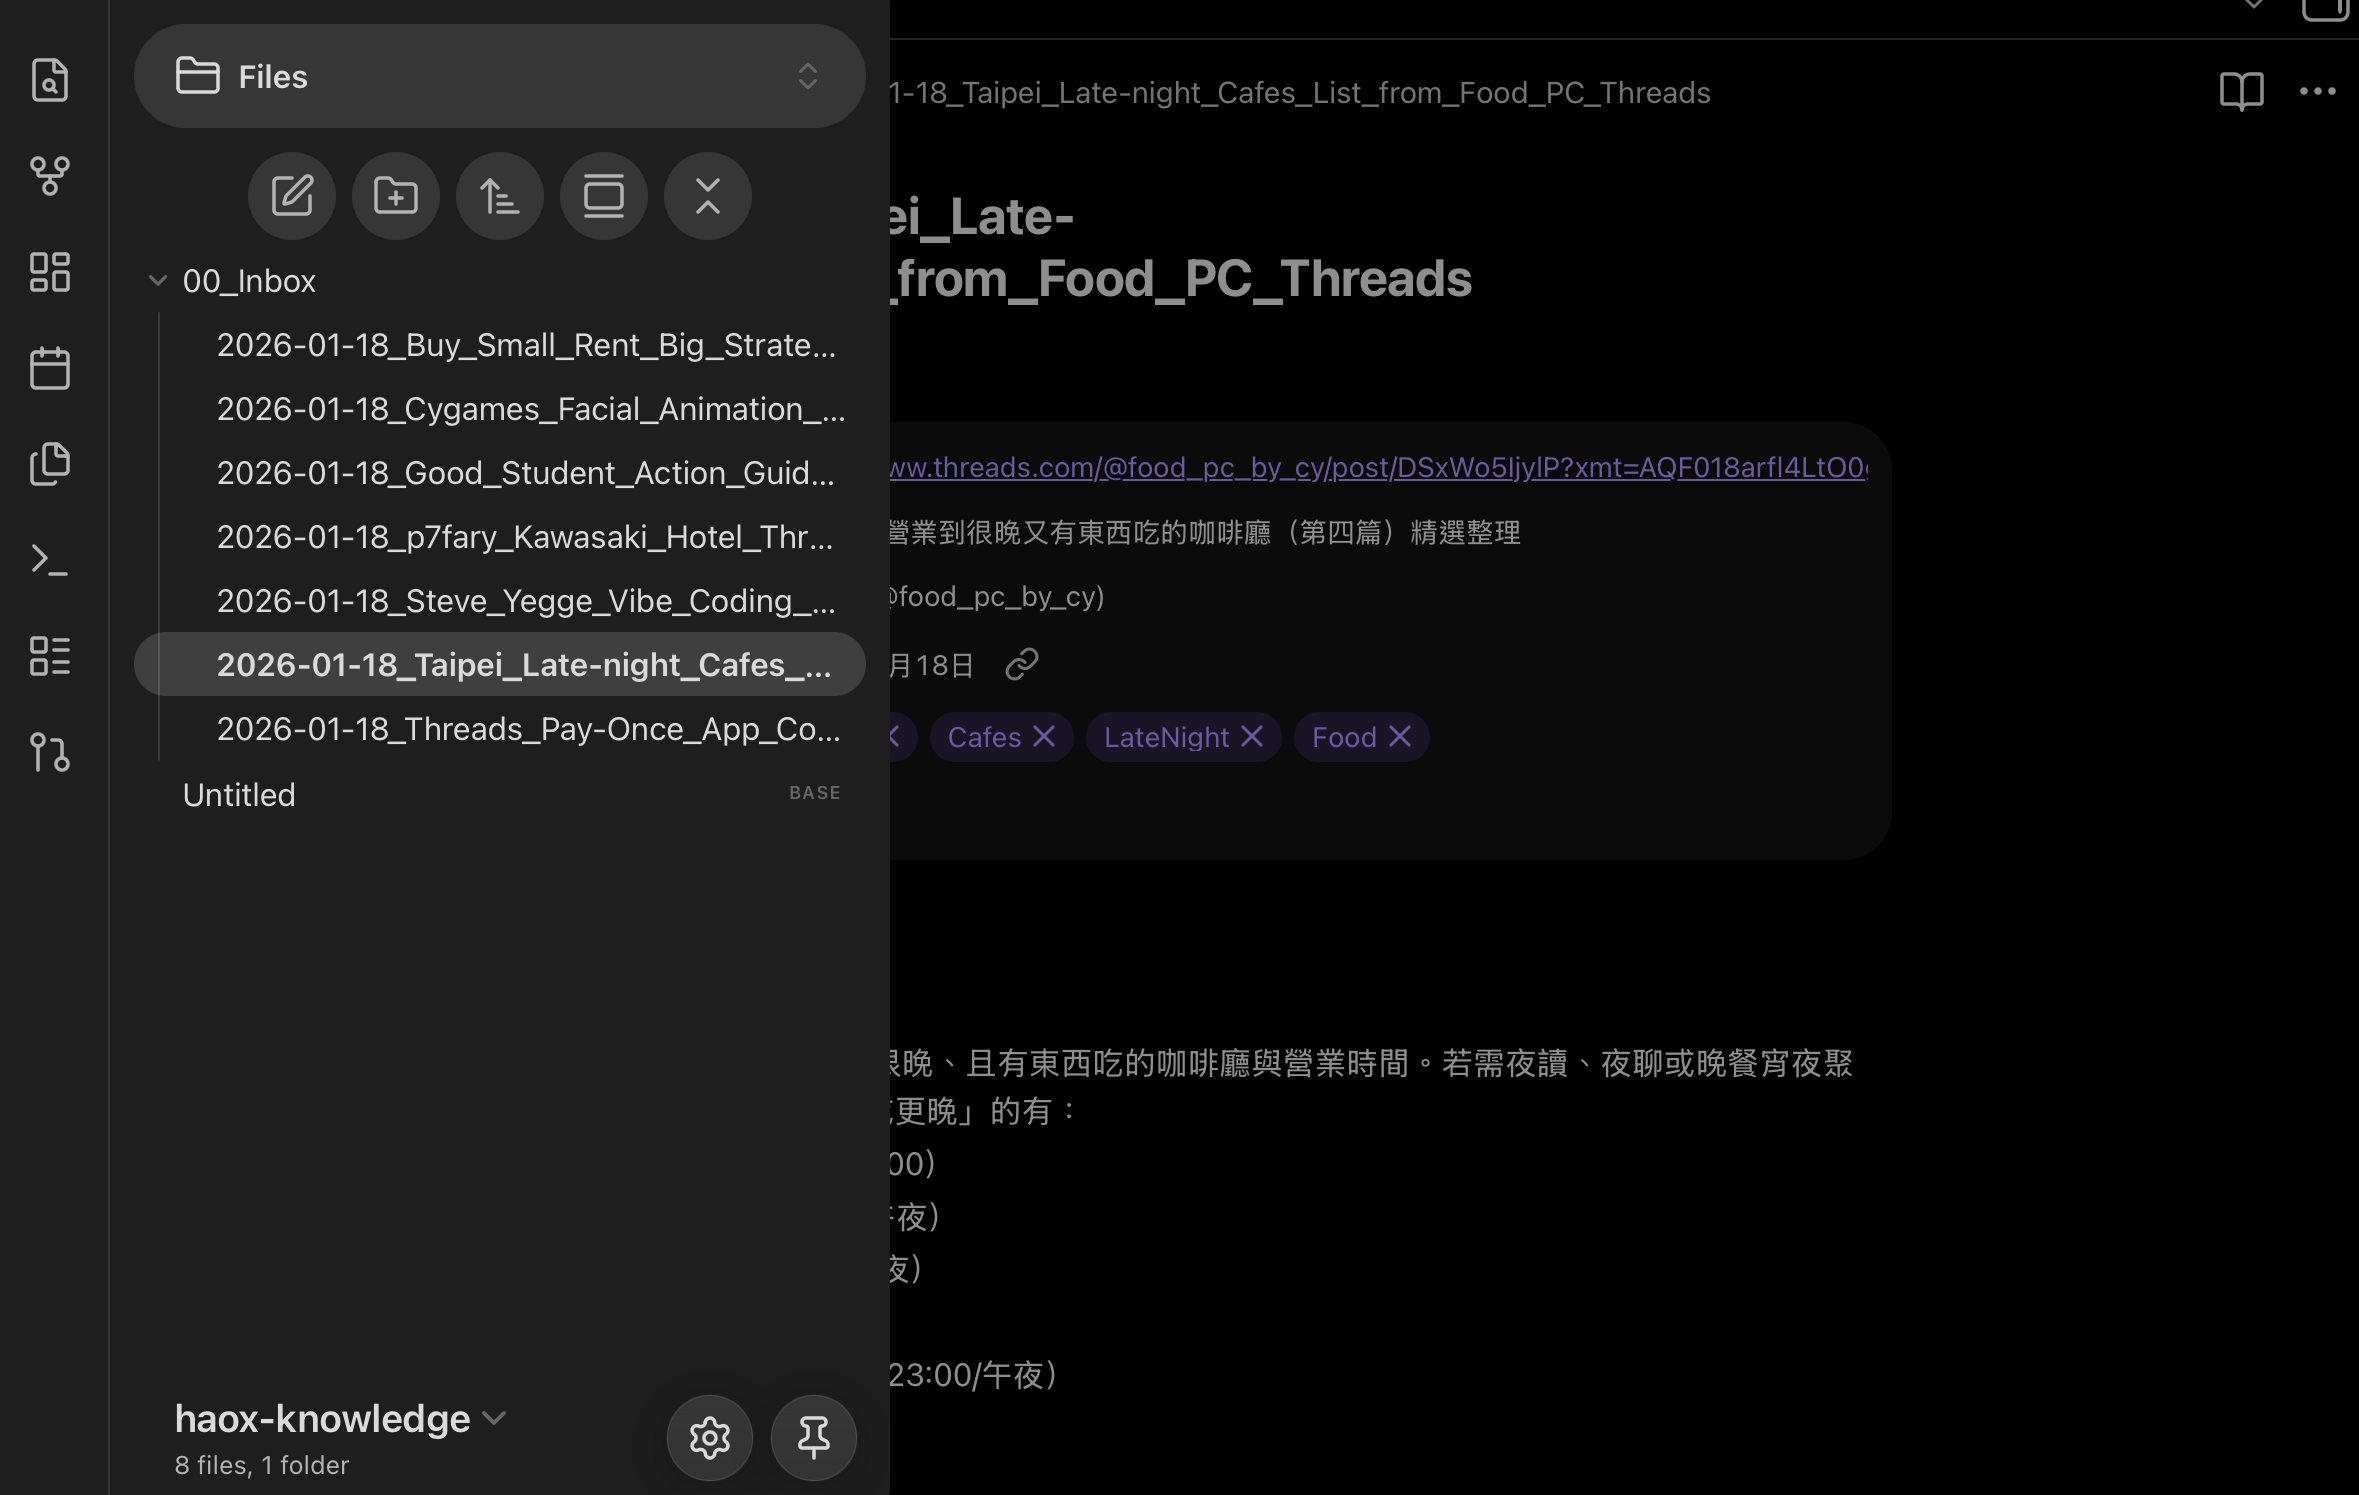2359x1495 pixels.
Task: Remove the Cafes tag
Action: [x=1044, y=737]
